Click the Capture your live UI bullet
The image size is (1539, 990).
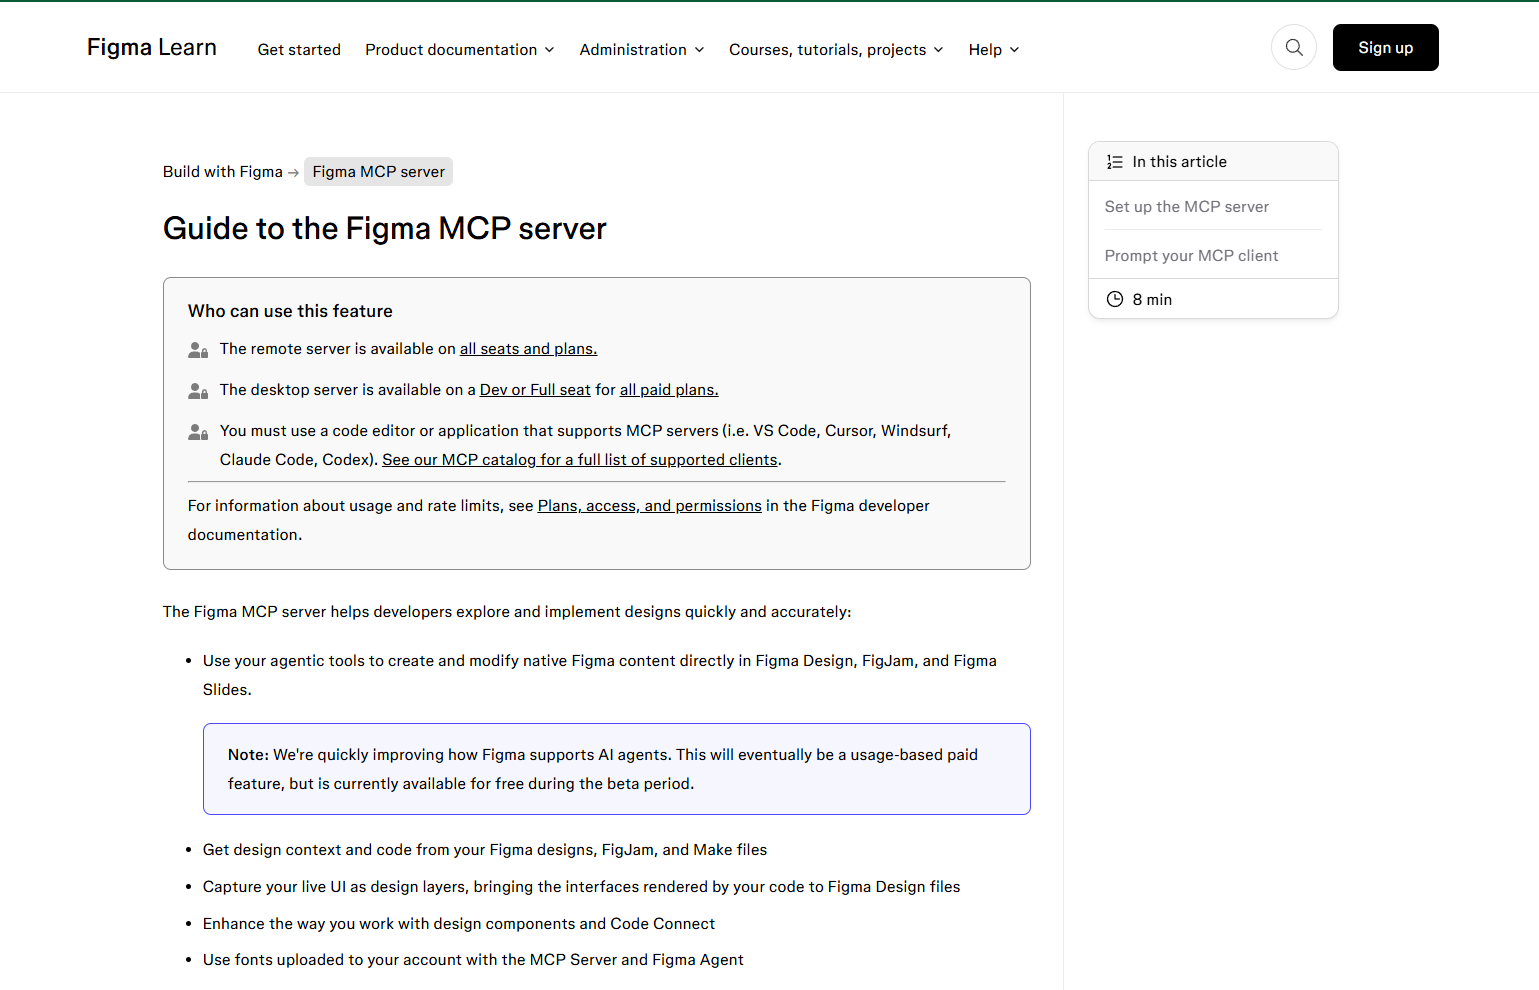[x=581, y=887]
